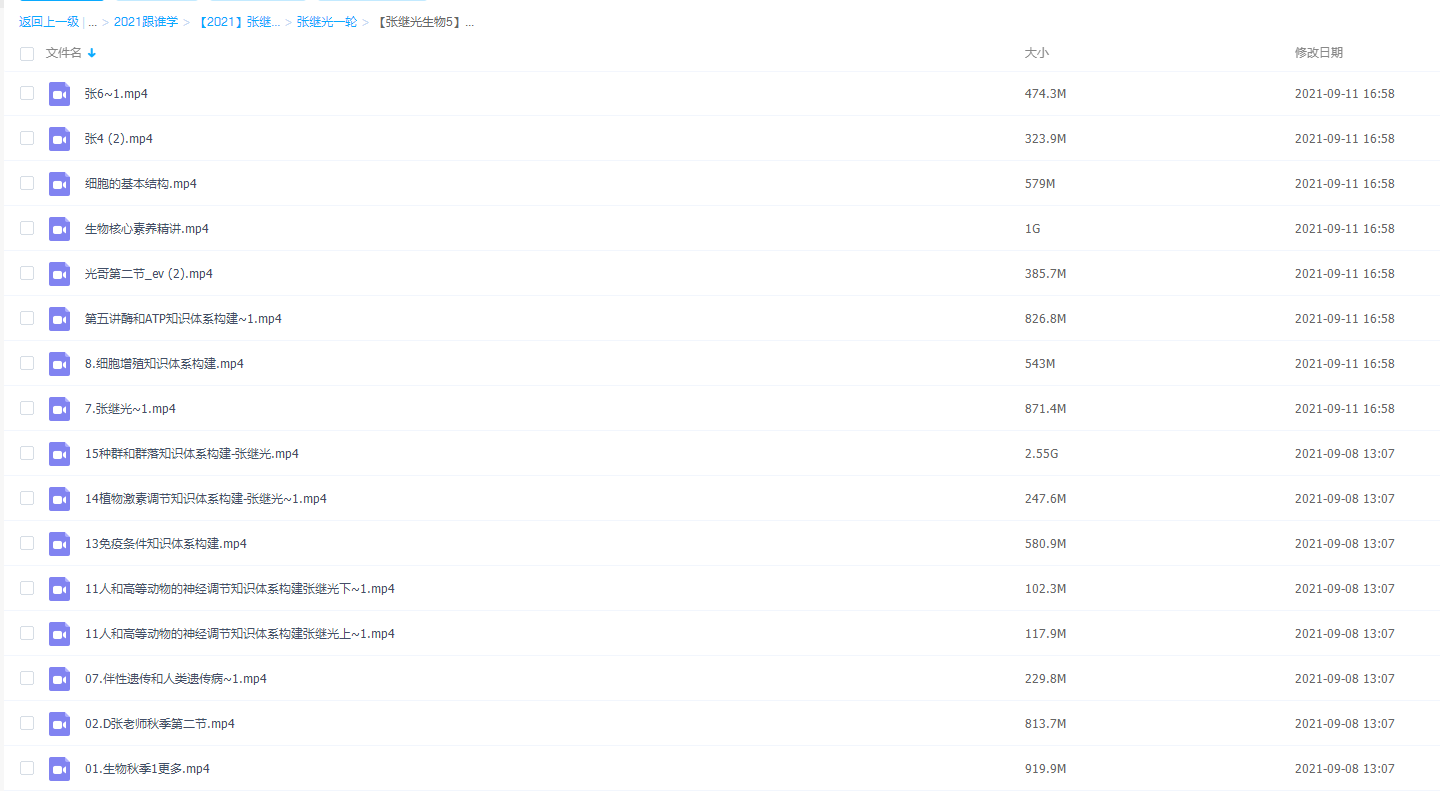Check the box for 张4 (2).mp4
Viewport: 1440px width, 791px height.
pos(27,138)
